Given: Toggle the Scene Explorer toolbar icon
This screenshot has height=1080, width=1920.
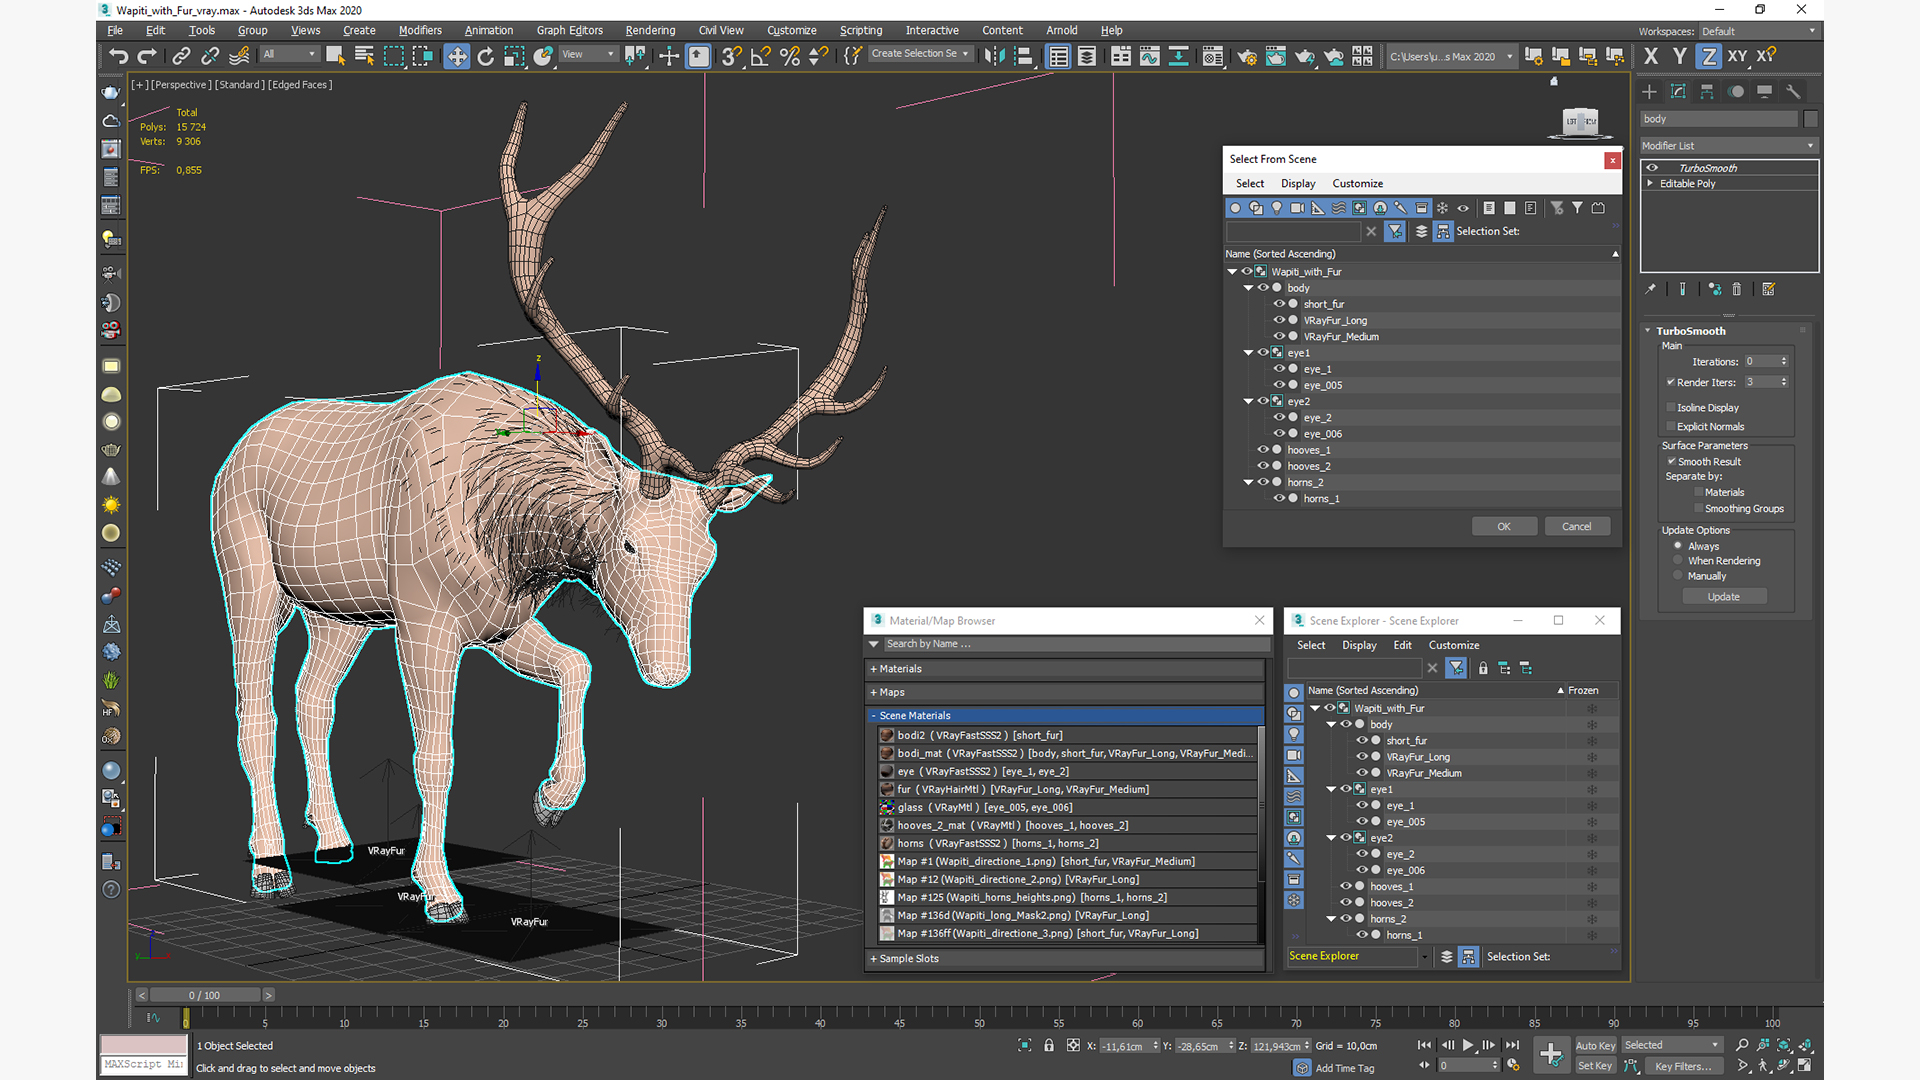Looking at the screenshot, I should pos(1058,57).
